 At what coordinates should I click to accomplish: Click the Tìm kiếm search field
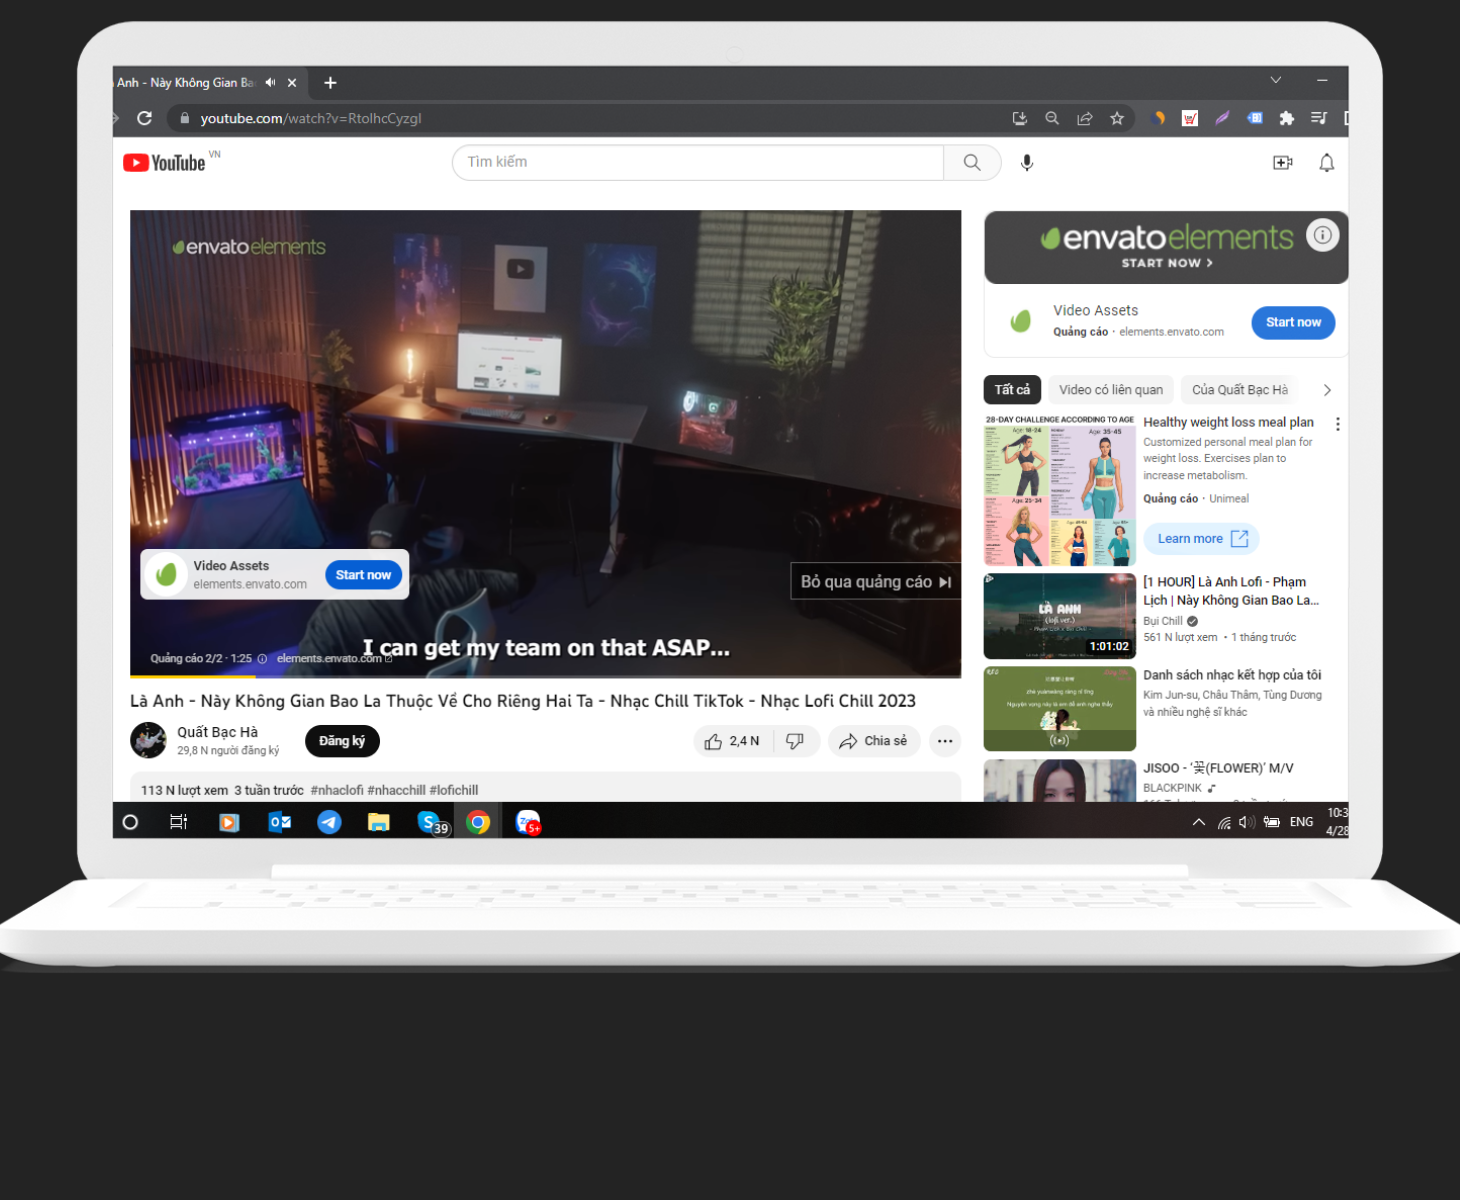697,163
